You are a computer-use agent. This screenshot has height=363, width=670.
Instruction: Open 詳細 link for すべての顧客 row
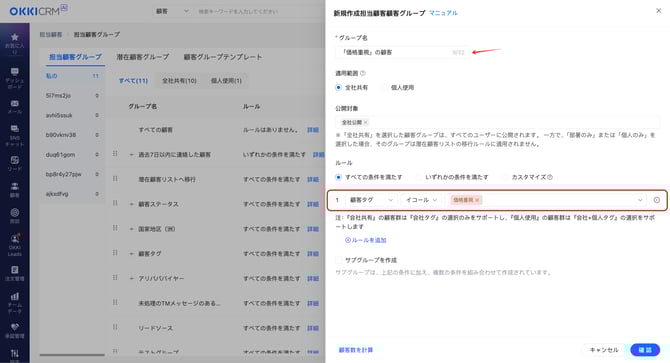(x=313, y=130)
